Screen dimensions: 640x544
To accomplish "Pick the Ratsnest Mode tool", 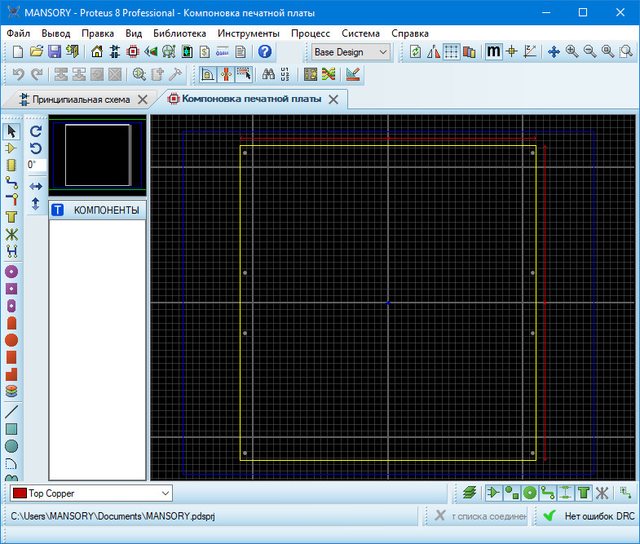I will click(12, 235).
